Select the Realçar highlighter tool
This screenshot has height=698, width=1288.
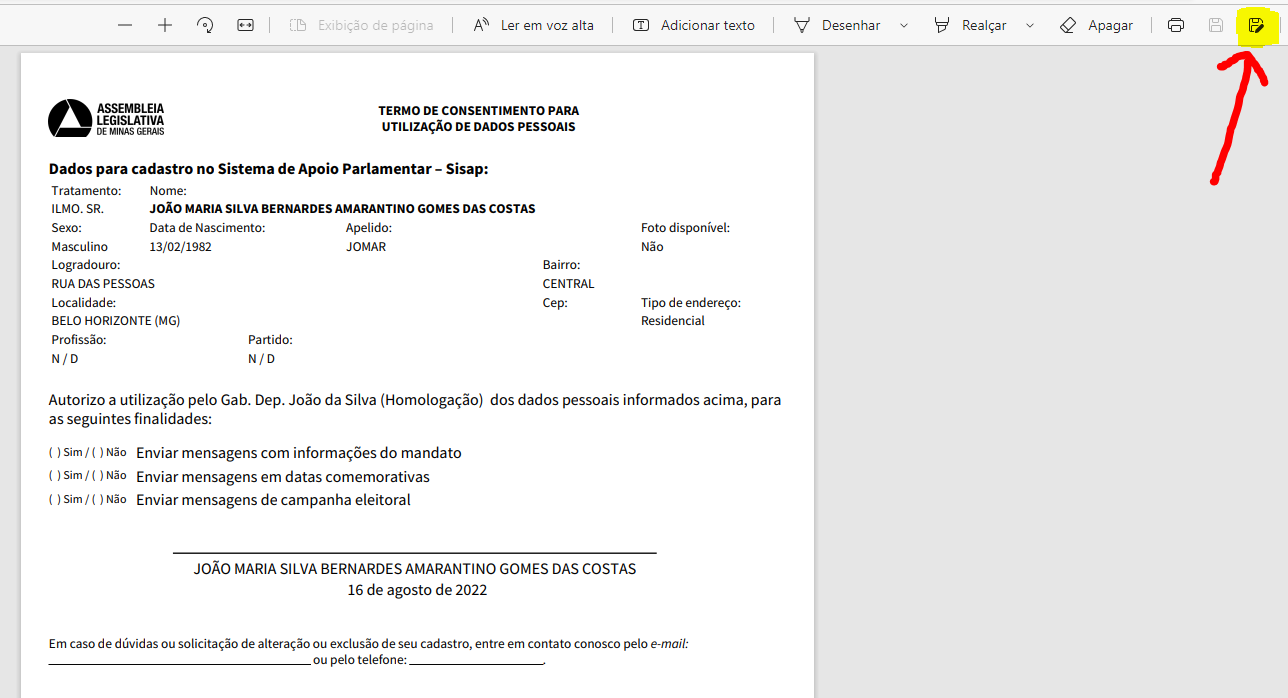tap(970, 25)
